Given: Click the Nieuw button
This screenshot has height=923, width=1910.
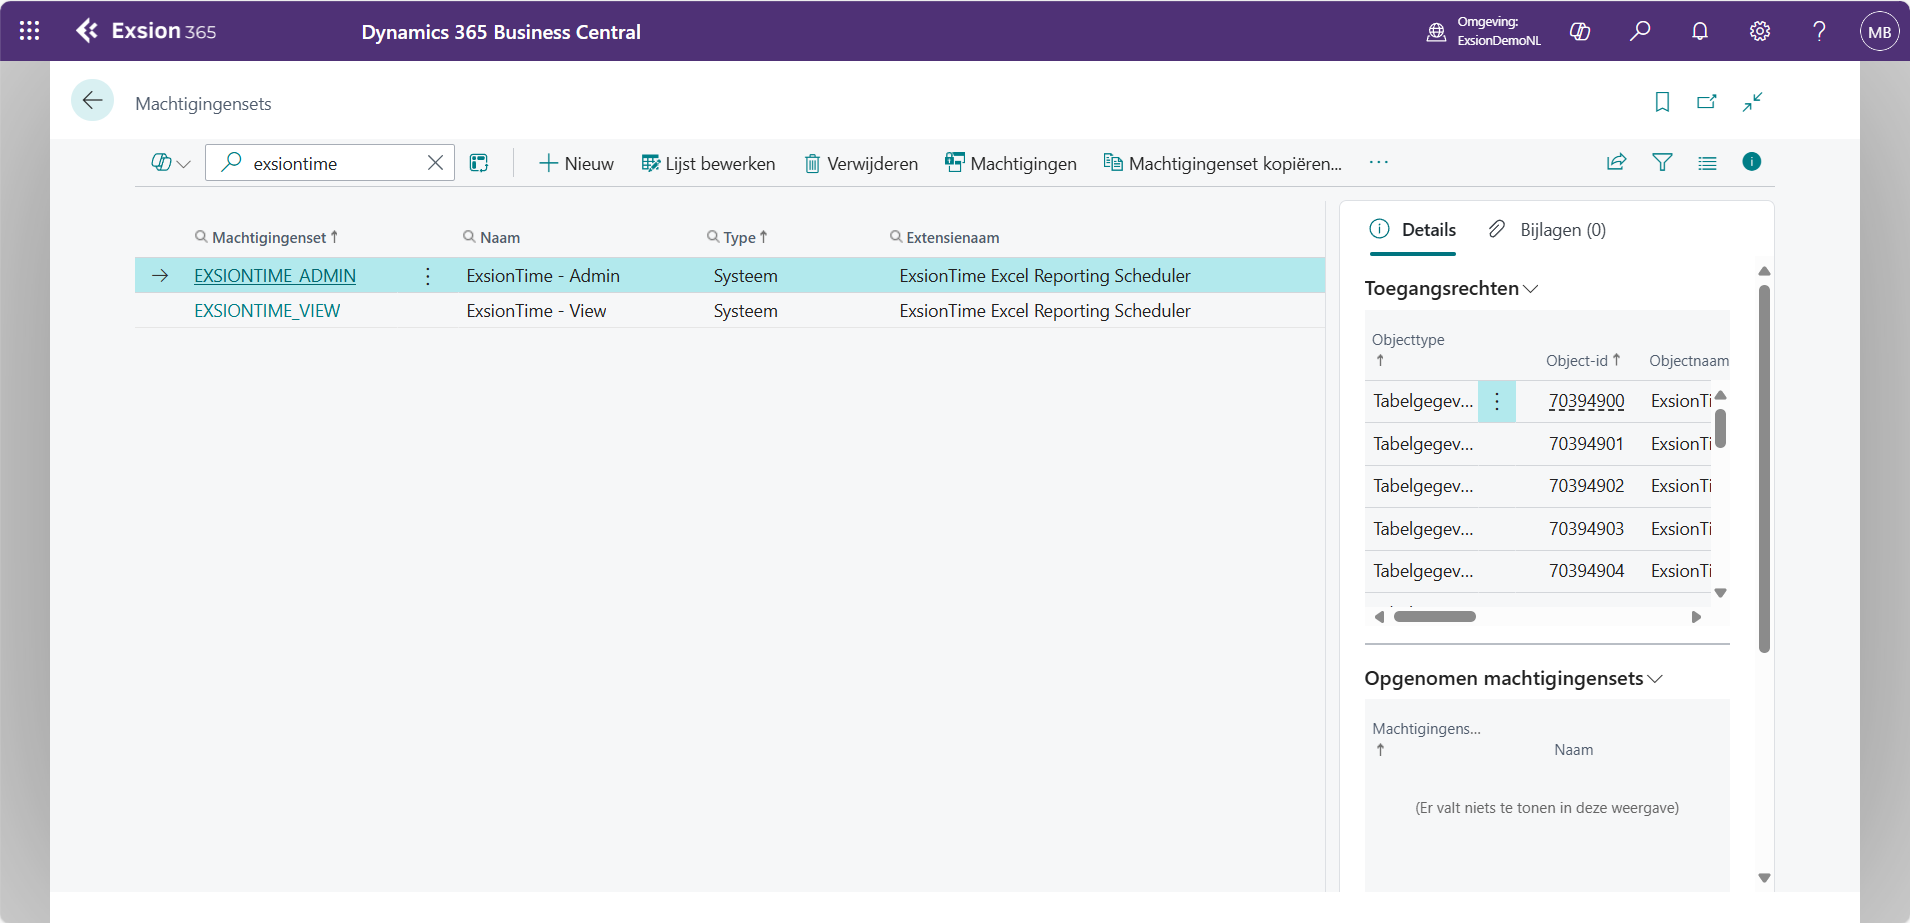Looking at the screenshot, I should tap(576, 164).
